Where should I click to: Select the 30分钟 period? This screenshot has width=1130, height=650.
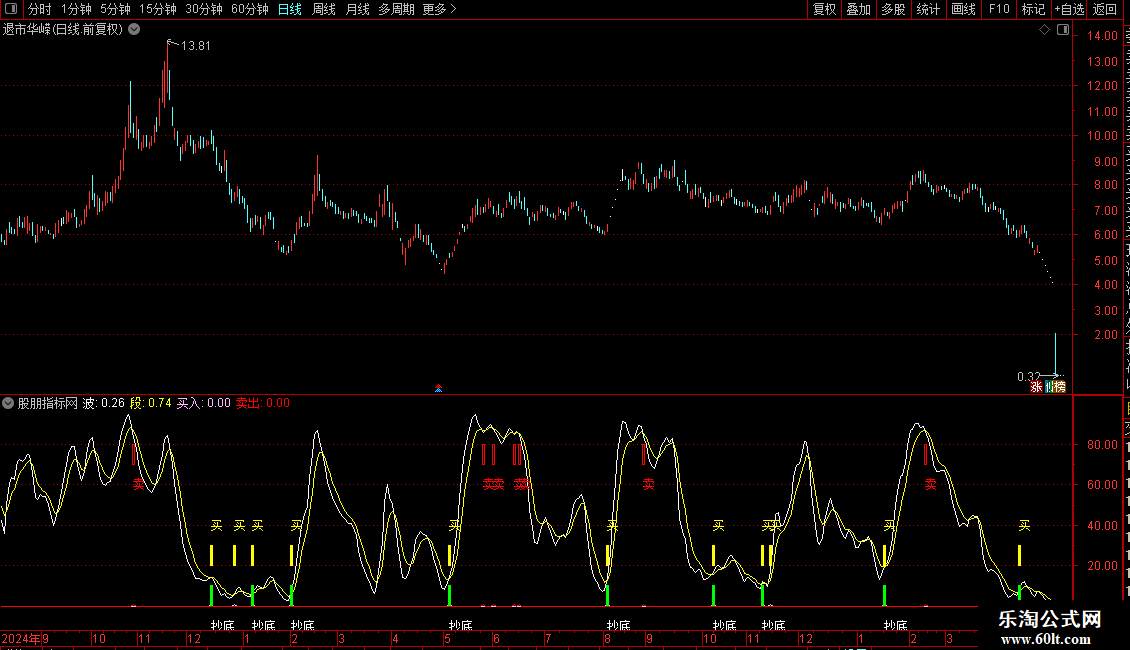coord(204,9)
